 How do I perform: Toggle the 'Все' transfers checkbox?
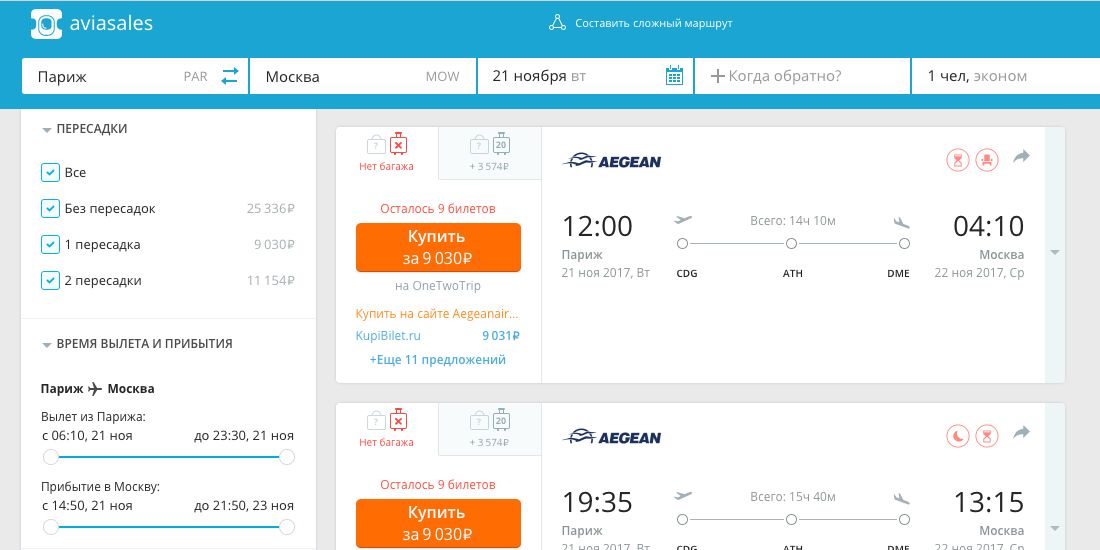tap(50, 173)
